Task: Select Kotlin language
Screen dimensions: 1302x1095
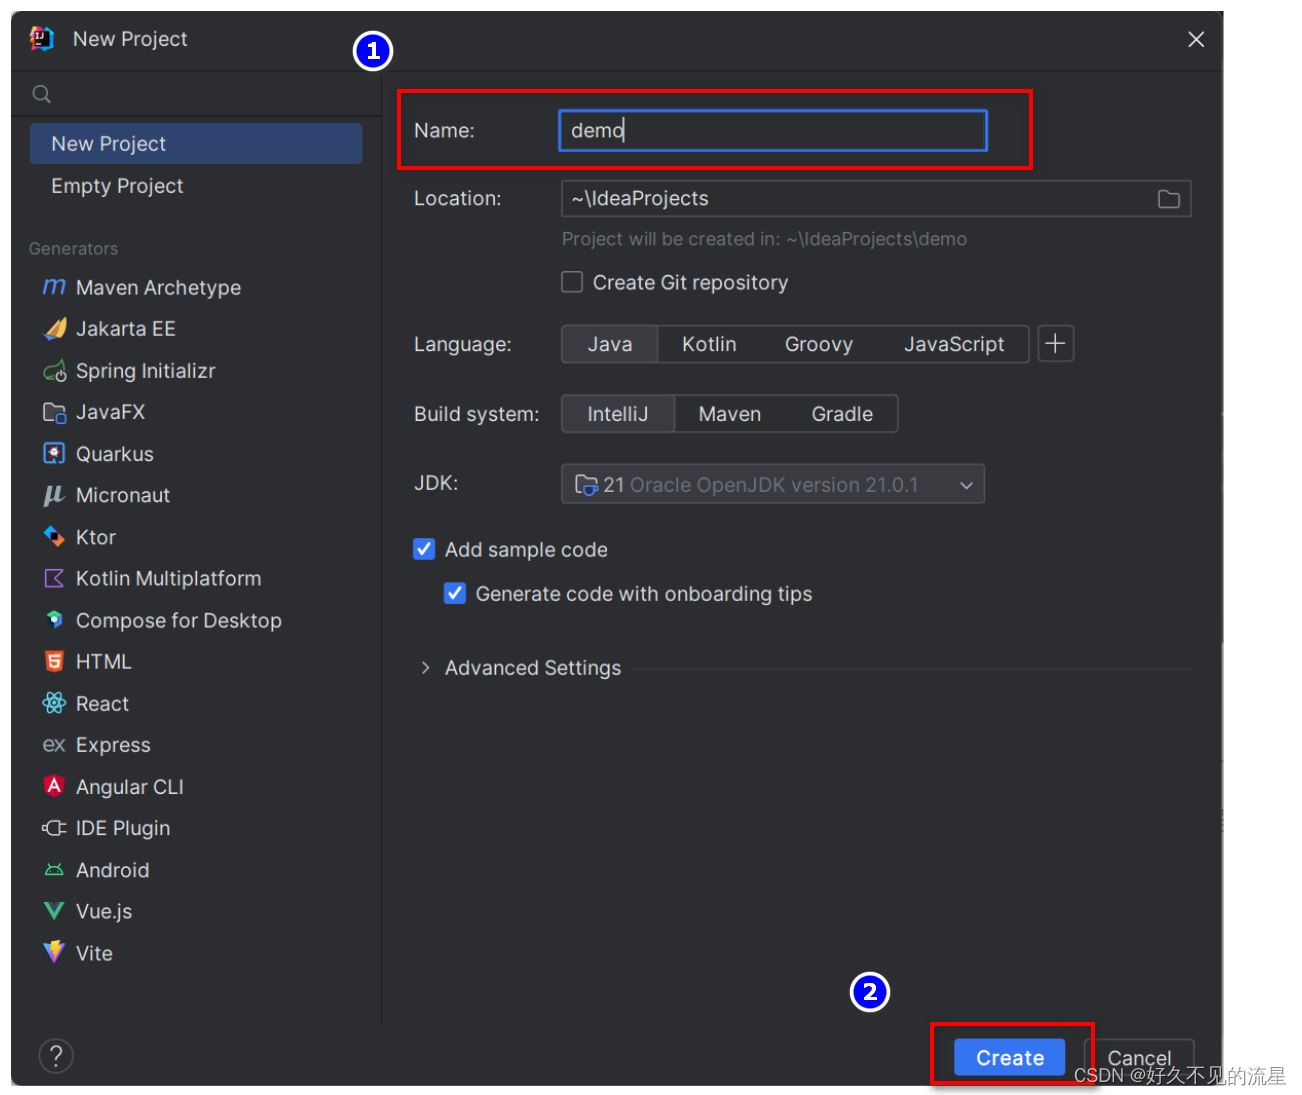Action: 709,344
